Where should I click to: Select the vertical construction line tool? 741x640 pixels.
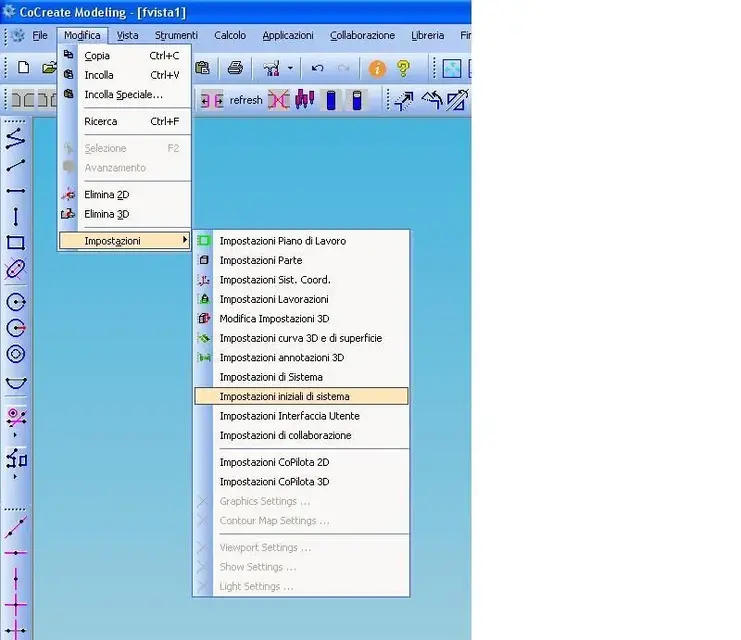[16, 578]
